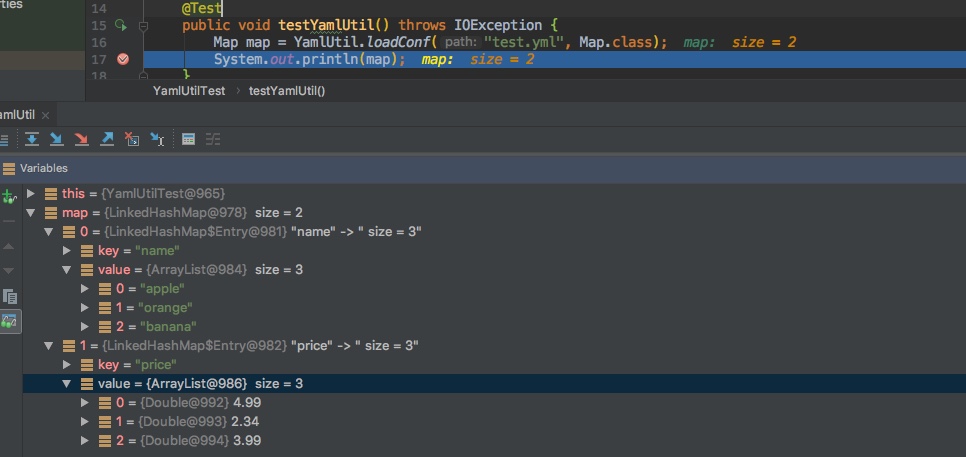Screen dimensions: 966x457
Task: Select the 'this = {YamlUtilTest@965}' row
Action: click(494, 193)
